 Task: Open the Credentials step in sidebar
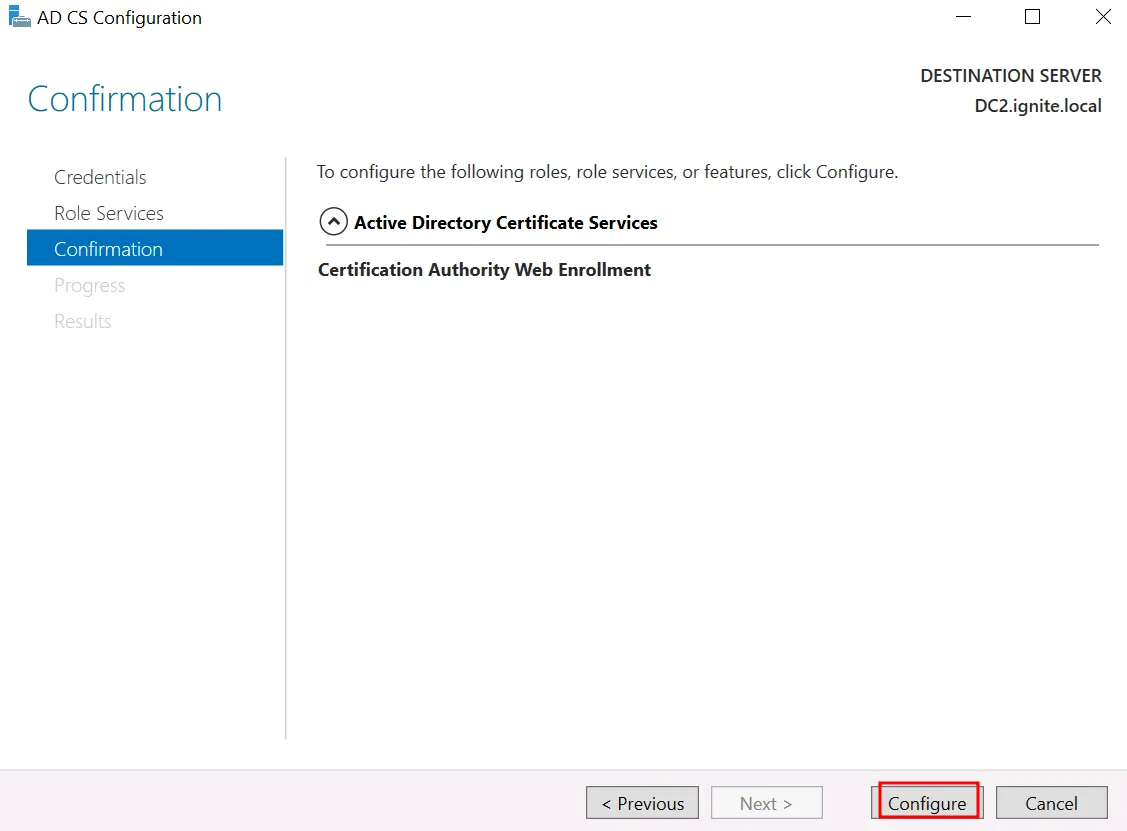(x=100, y=177)
